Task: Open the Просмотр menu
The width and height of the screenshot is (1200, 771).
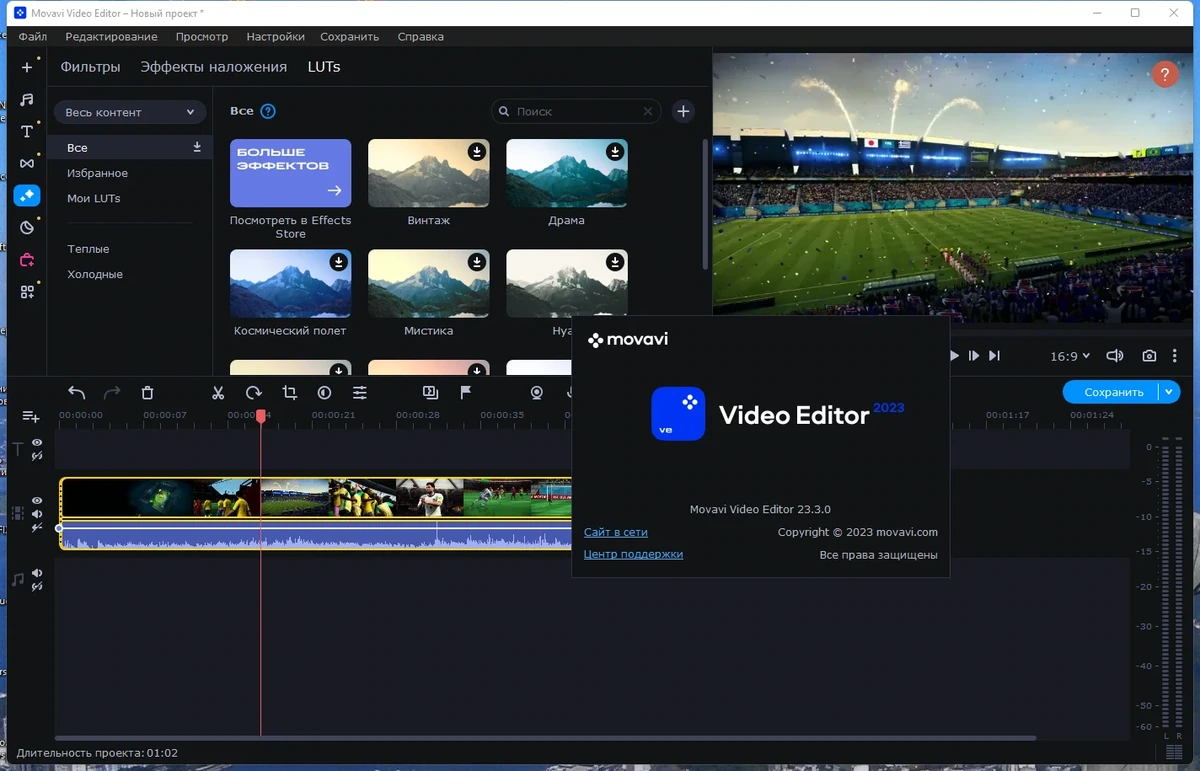Action: point(202,36)
